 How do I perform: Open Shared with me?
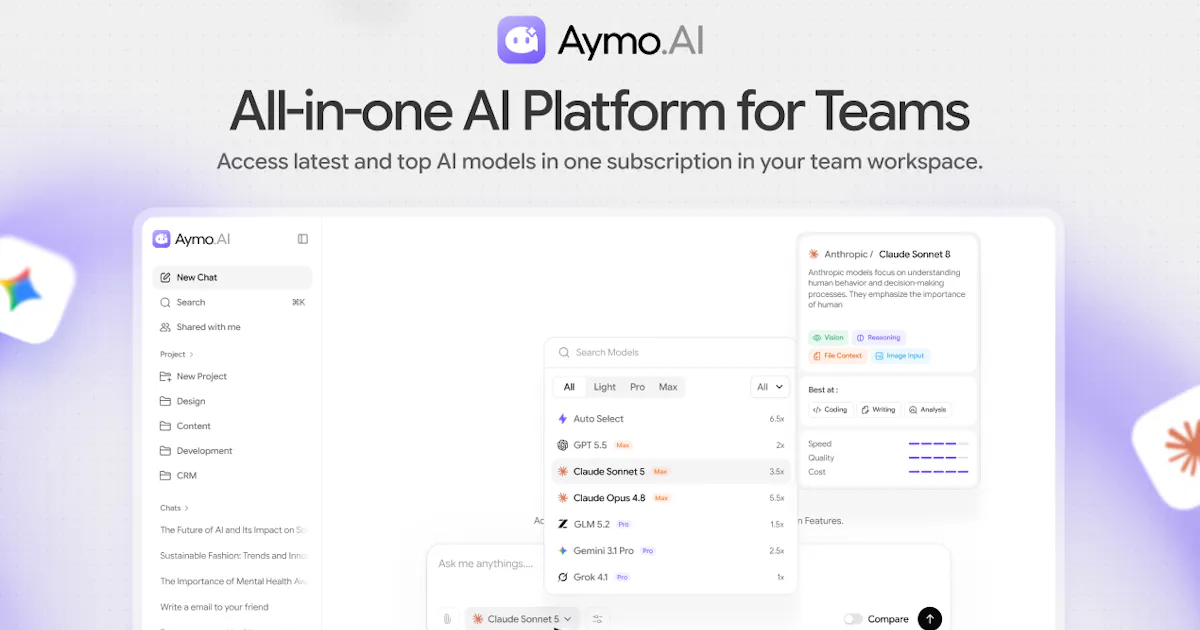tap(232, 327)
